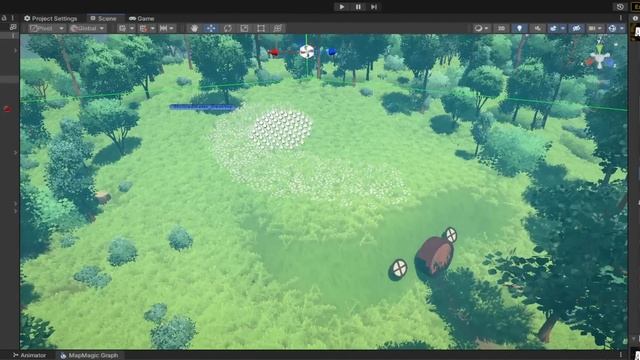Start Play mode with the Play button
640x360 pixels.
342,7
